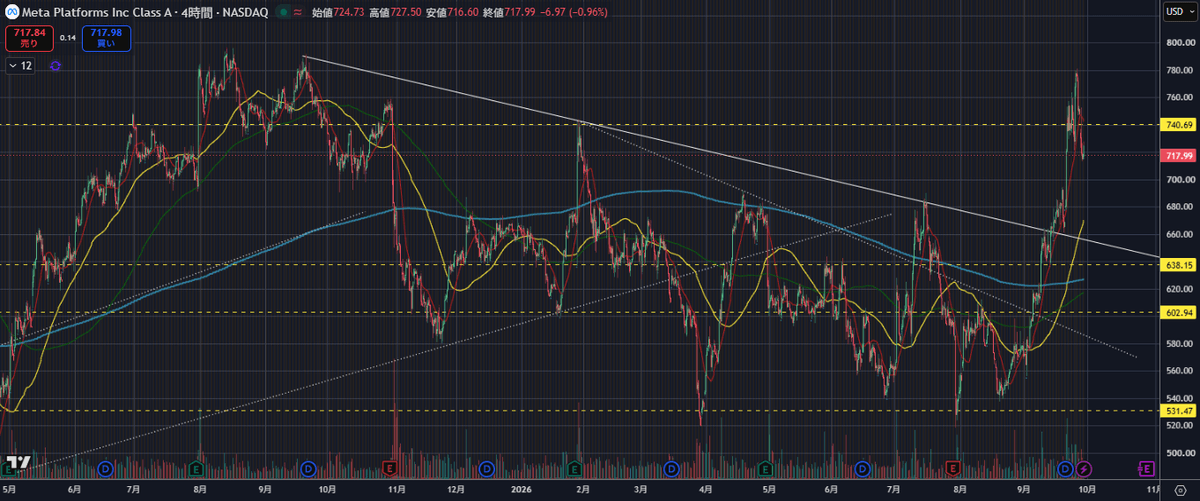Viewport: 1200px width, 501px height.
Task: Click the yellow 531.47 price label
Action: [1180, 410]
